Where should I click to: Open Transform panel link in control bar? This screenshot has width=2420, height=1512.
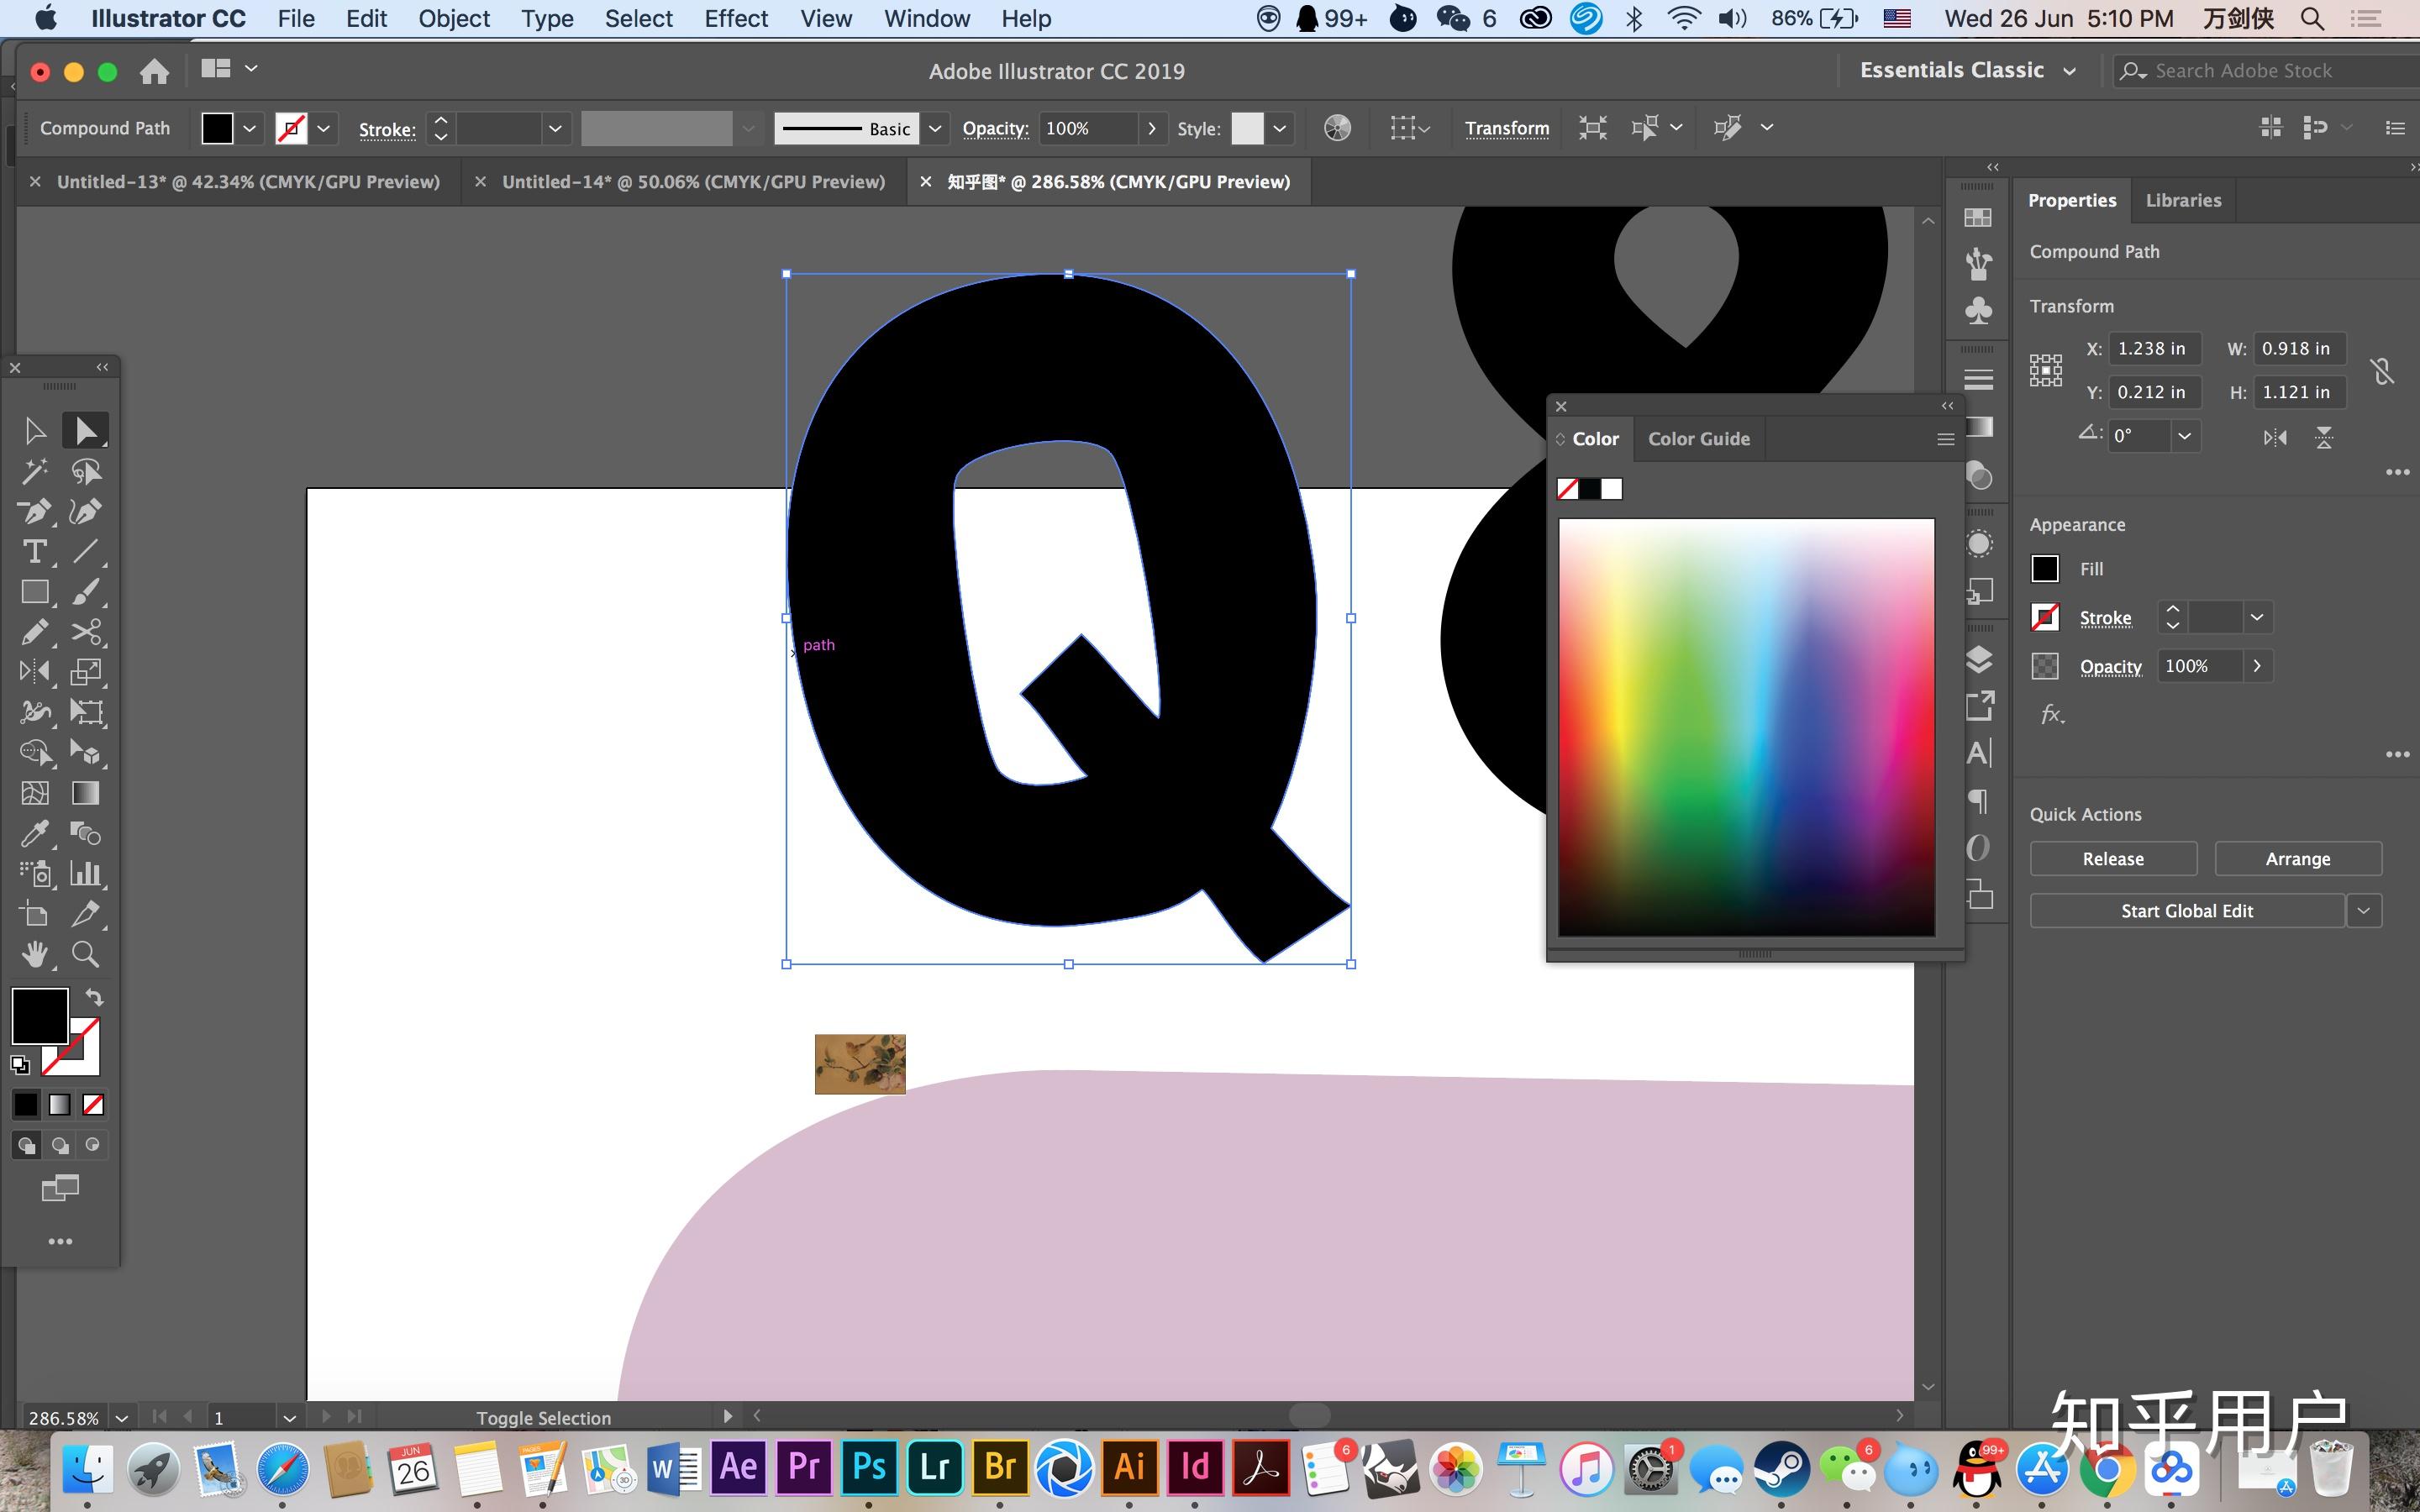pyautogui.click(x=1507, y=128)
